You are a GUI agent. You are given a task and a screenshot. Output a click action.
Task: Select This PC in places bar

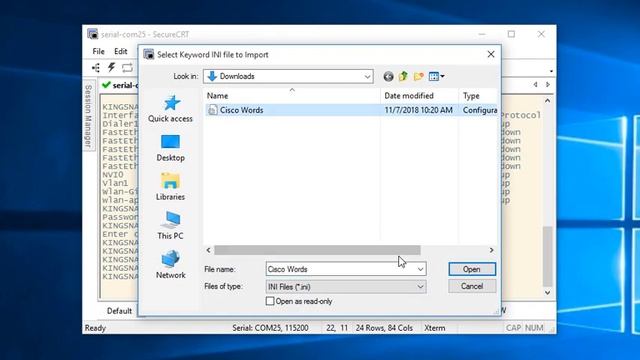click(x=170, y=226)
